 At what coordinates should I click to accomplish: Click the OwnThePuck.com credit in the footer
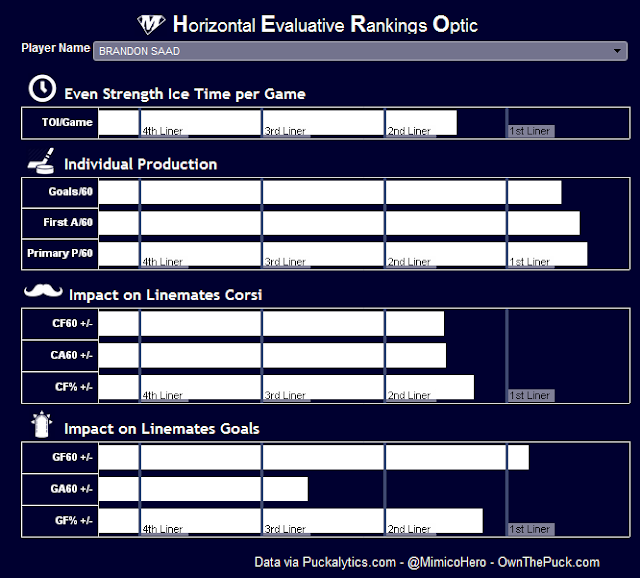[549, 562]
